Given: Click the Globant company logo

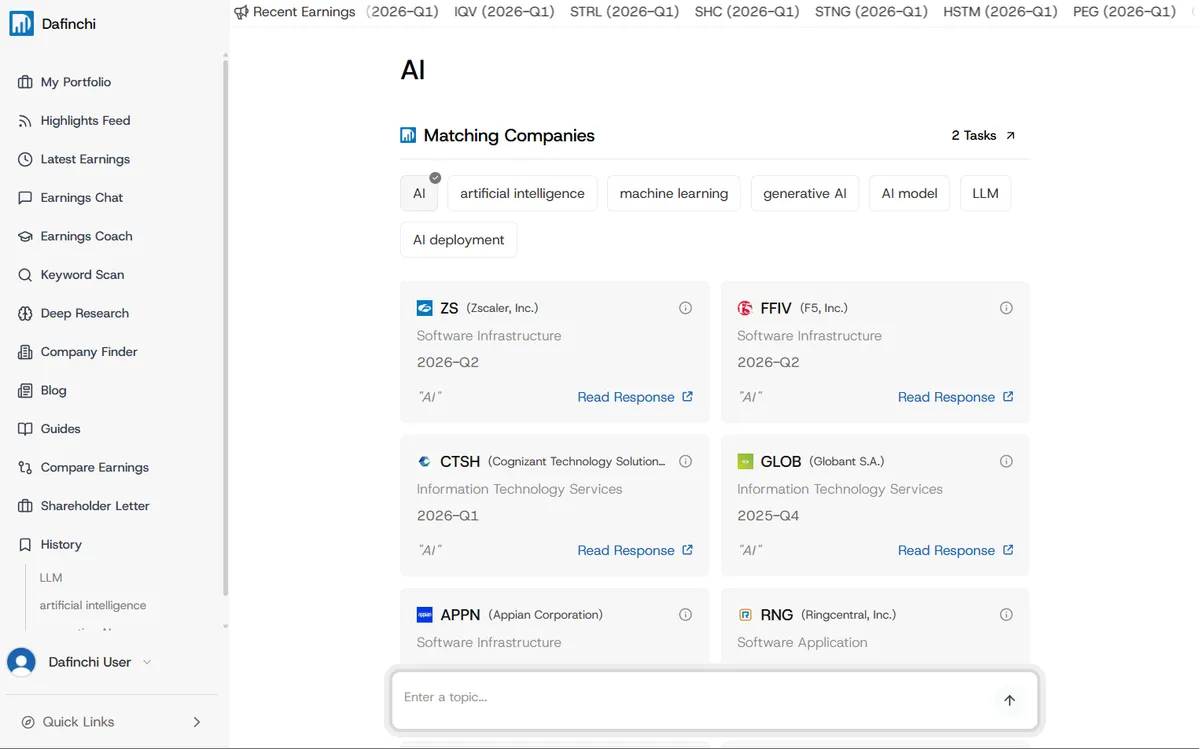Looking at the screenshot, I should [x=745, y=461].
